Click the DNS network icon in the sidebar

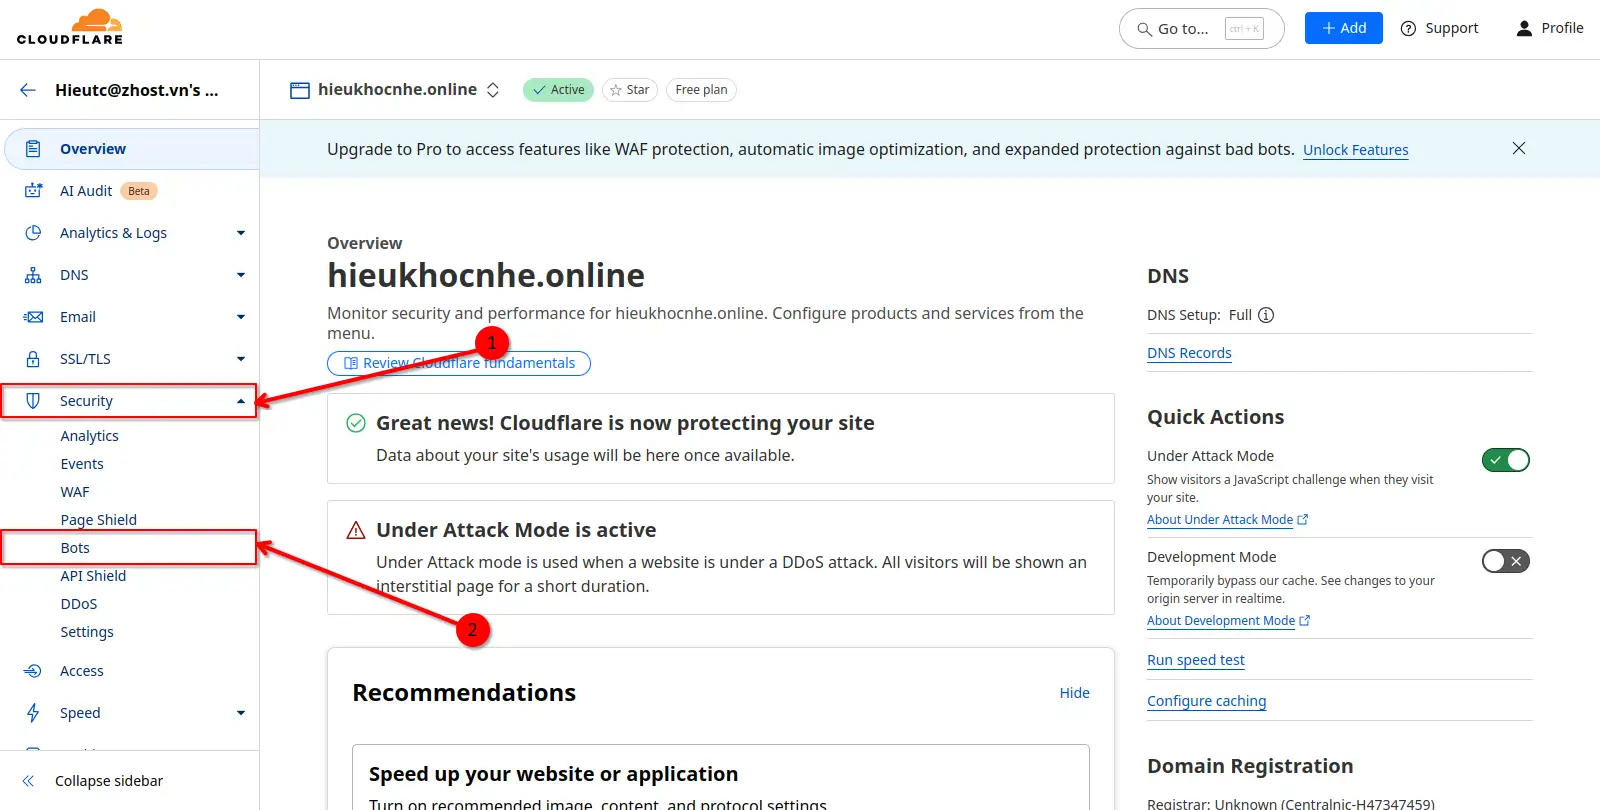(33, 275)
